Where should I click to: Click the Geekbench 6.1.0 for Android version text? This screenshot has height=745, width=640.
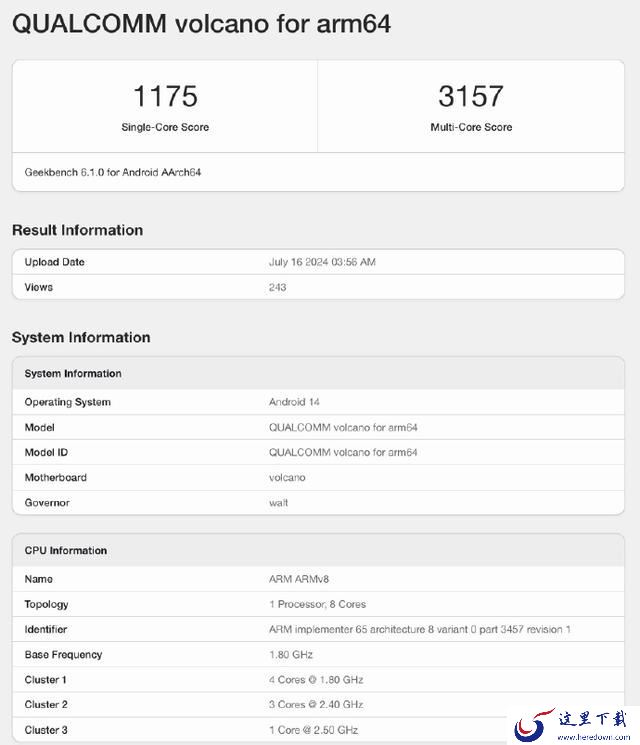(113, 172)
